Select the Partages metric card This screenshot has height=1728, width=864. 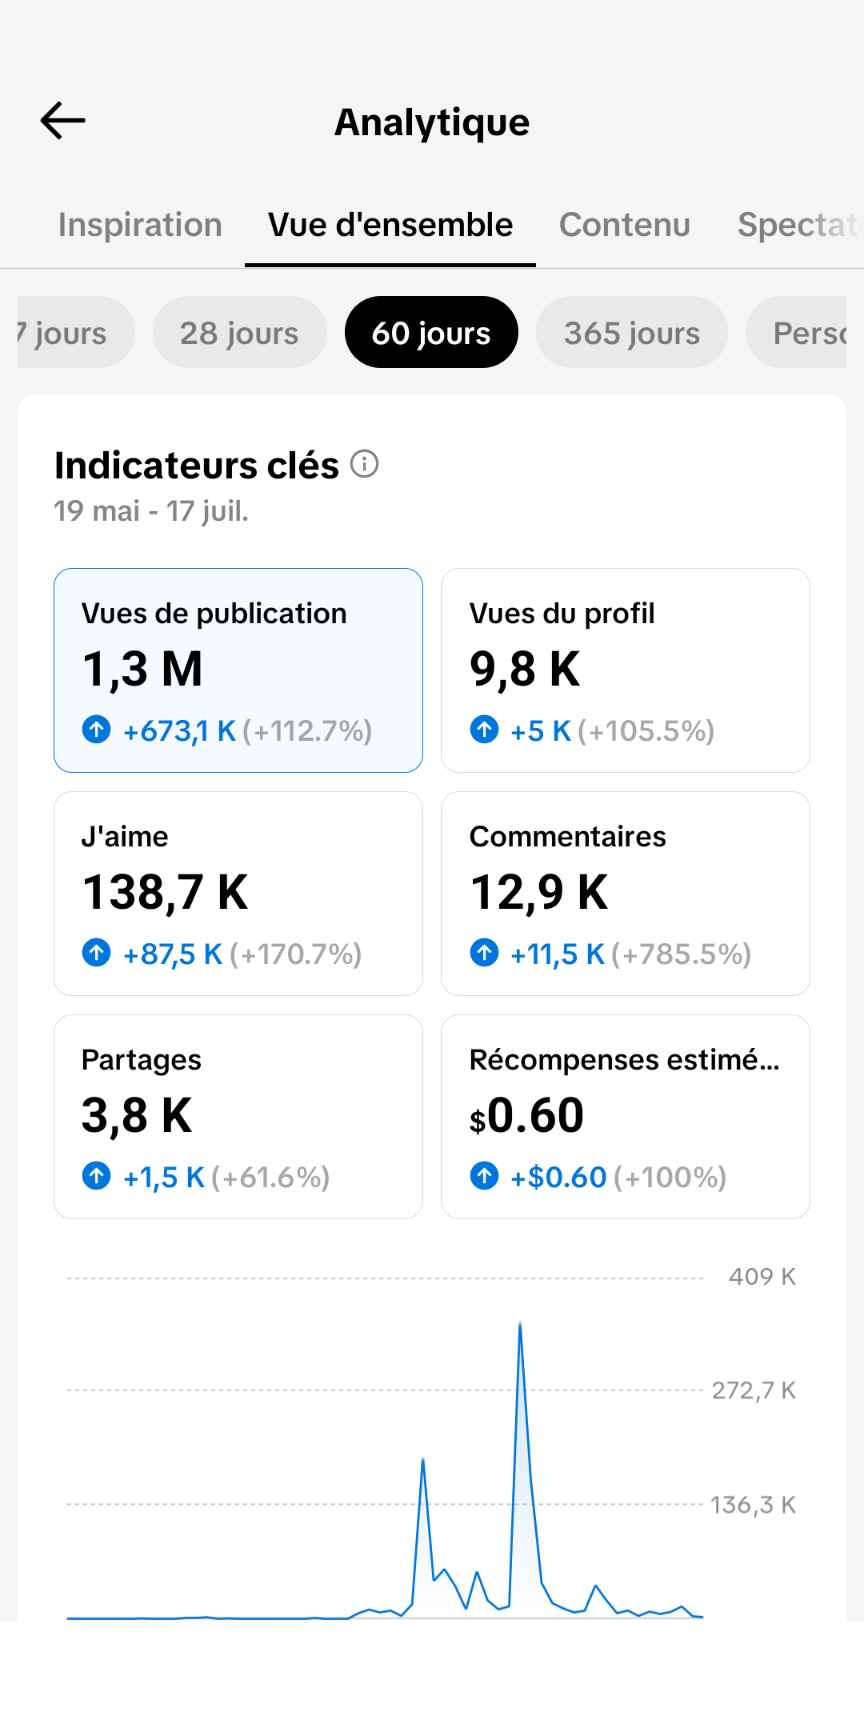pyautogui.click(x=238, y=1116)
